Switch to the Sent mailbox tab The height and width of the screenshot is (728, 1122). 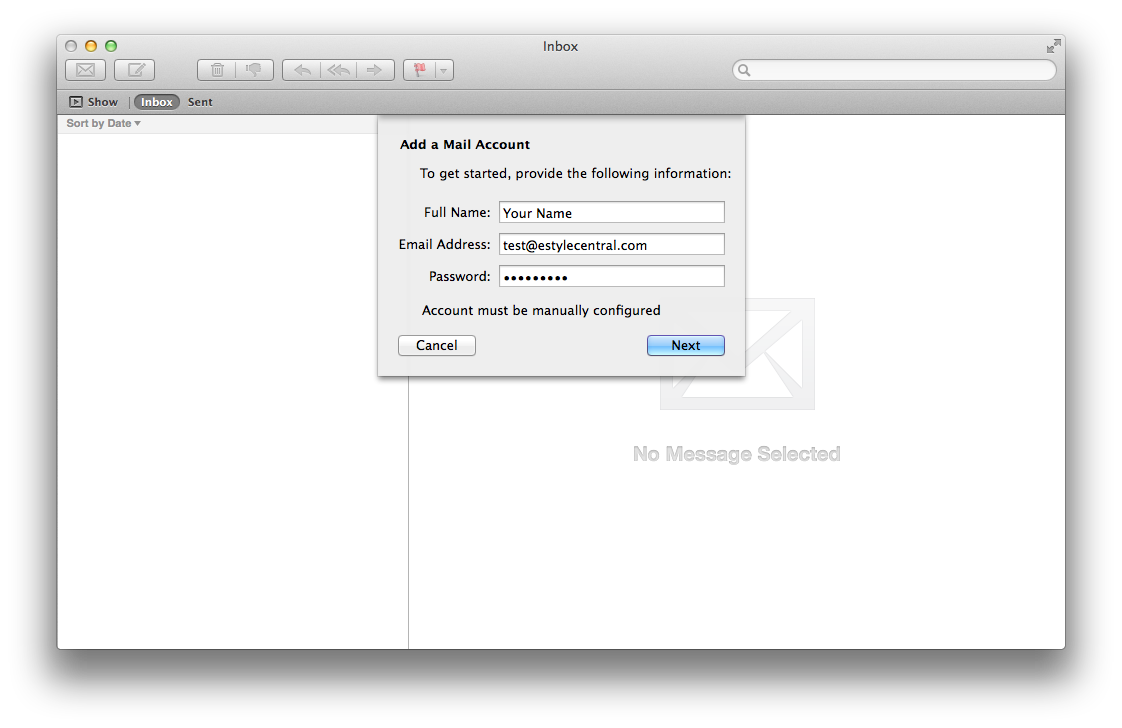[x=200, y=102]
